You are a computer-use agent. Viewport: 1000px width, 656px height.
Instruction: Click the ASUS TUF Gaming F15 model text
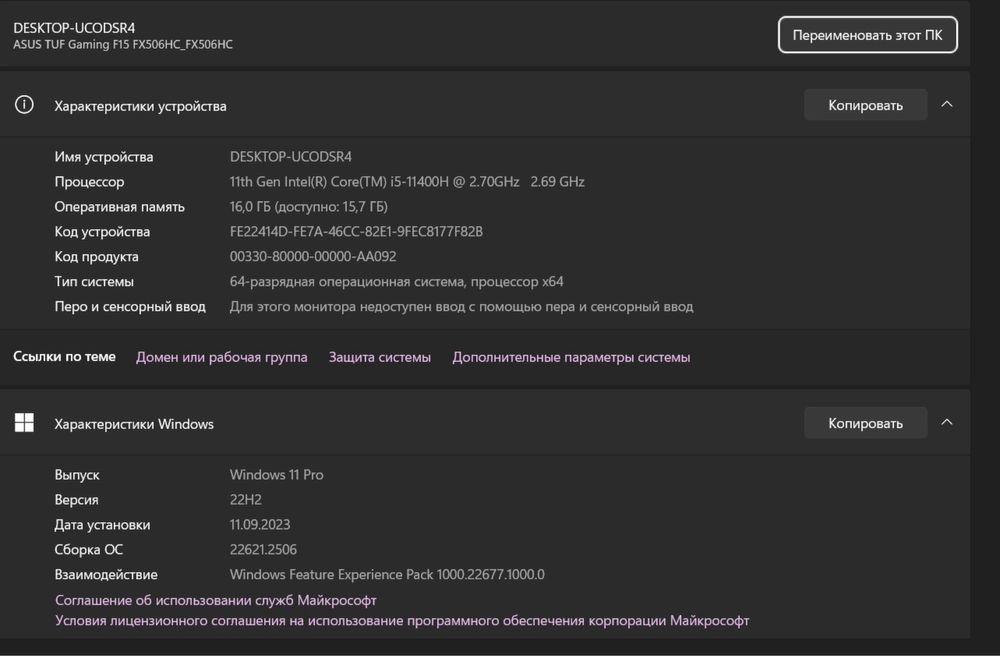(x=123, y=45)
